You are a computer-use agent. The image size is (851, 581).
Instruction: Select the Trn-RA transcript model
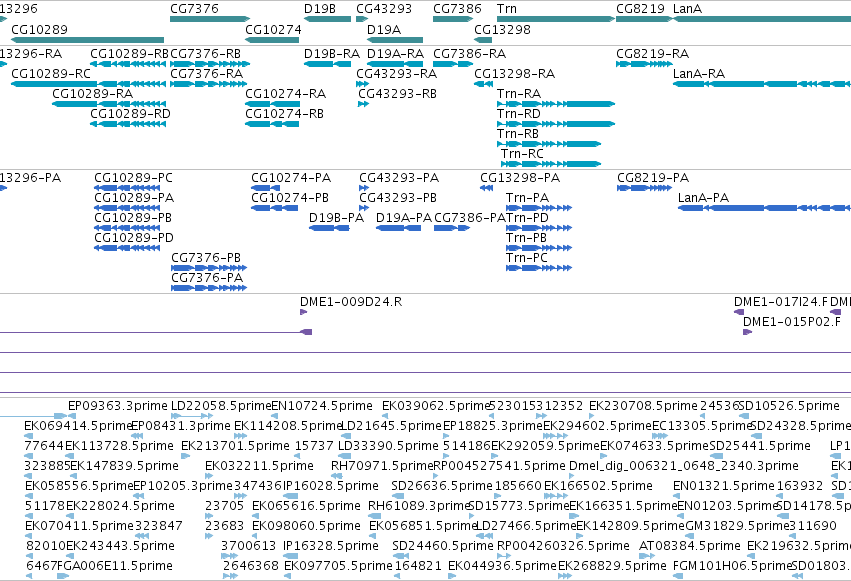556,104
